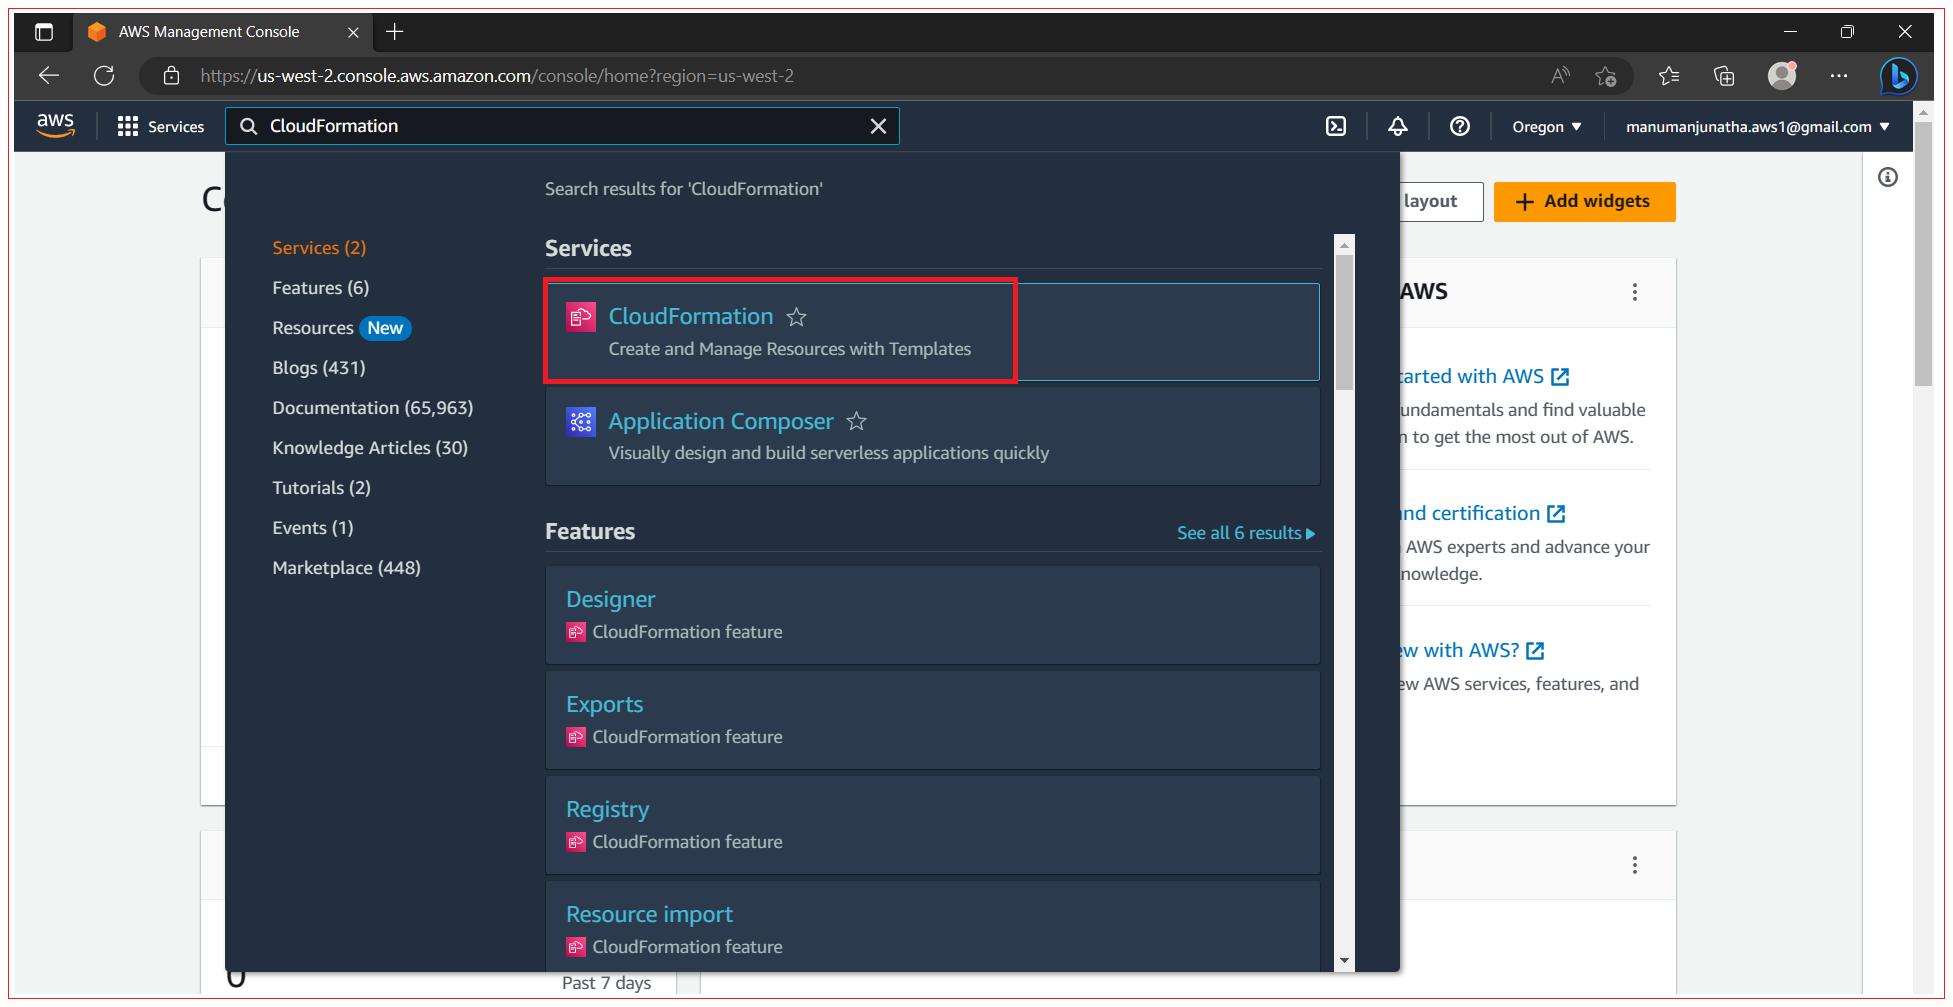Expand the Oregon region dropdown
Image resolution: width=1953 pixels, height=1007 pixels.
1546,127
